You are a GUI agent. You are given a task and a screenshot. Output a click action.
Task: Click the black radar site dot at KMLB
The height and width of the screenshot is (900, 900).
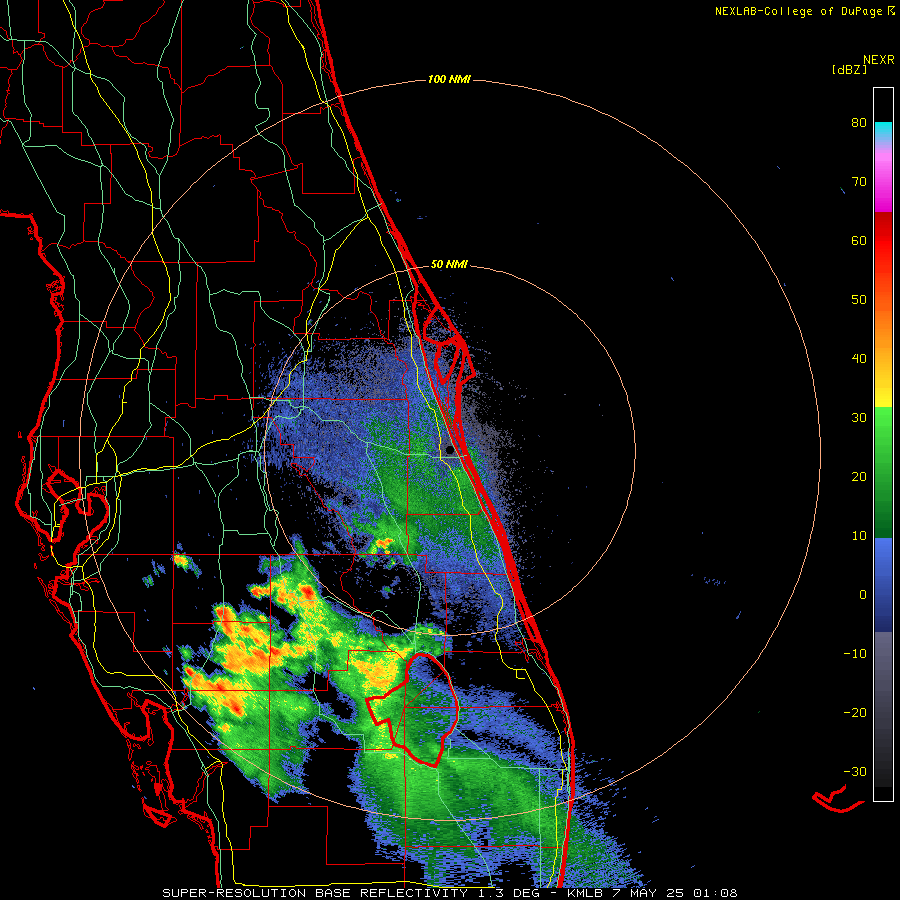[x=449, y=450]
